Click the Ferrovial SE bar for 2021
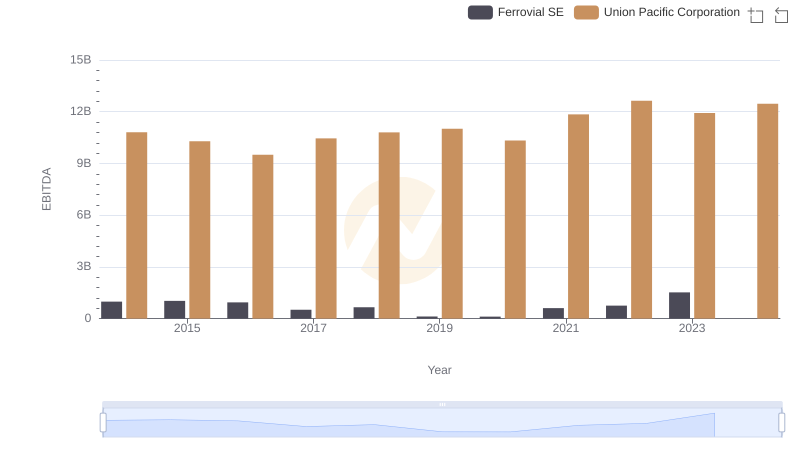The image size is (800, 461). (x=554, y=313)
